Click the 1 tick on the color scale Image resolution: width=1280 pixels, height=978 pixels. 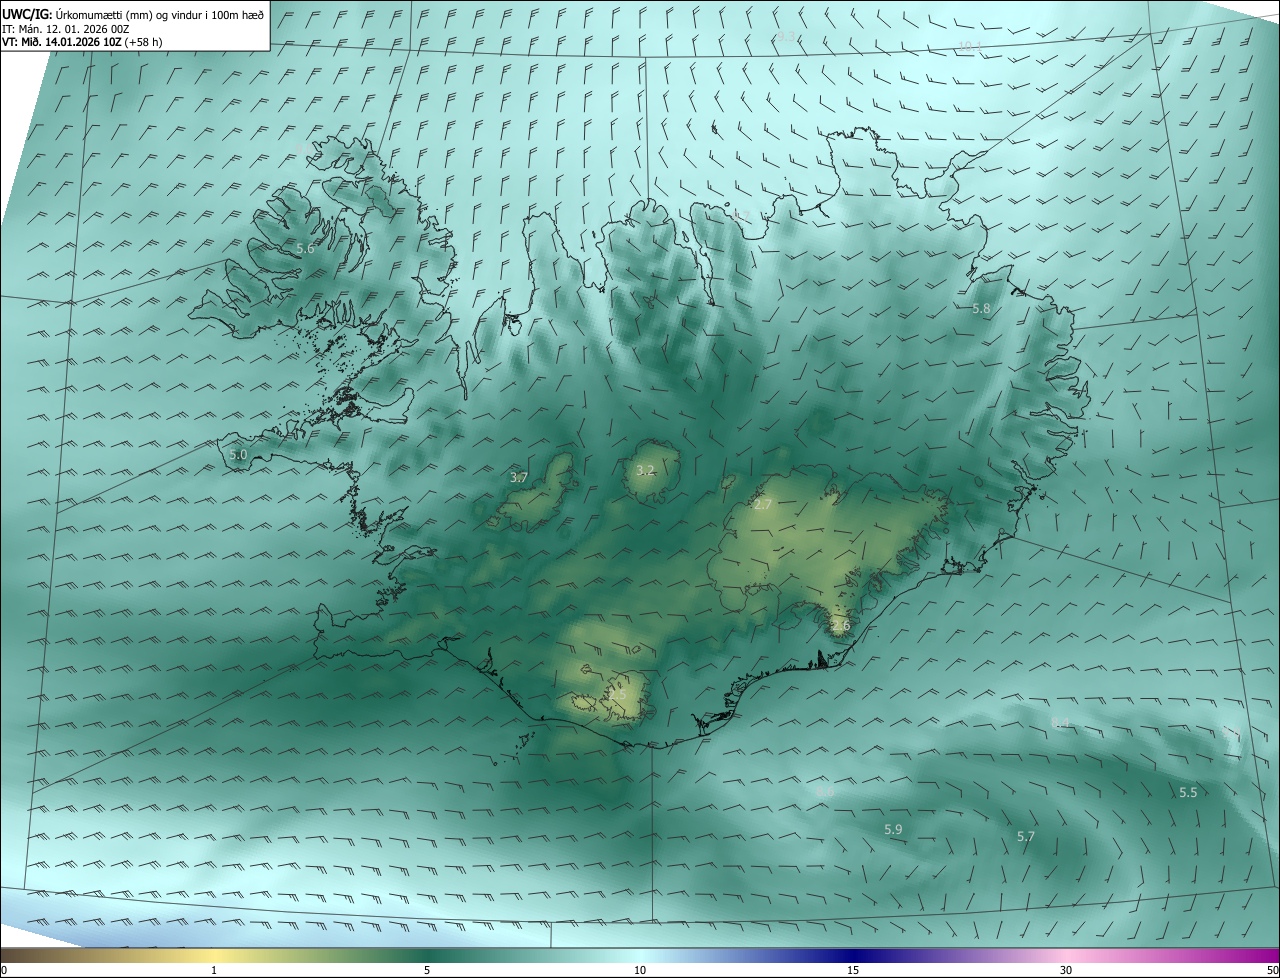coord(214,970)
